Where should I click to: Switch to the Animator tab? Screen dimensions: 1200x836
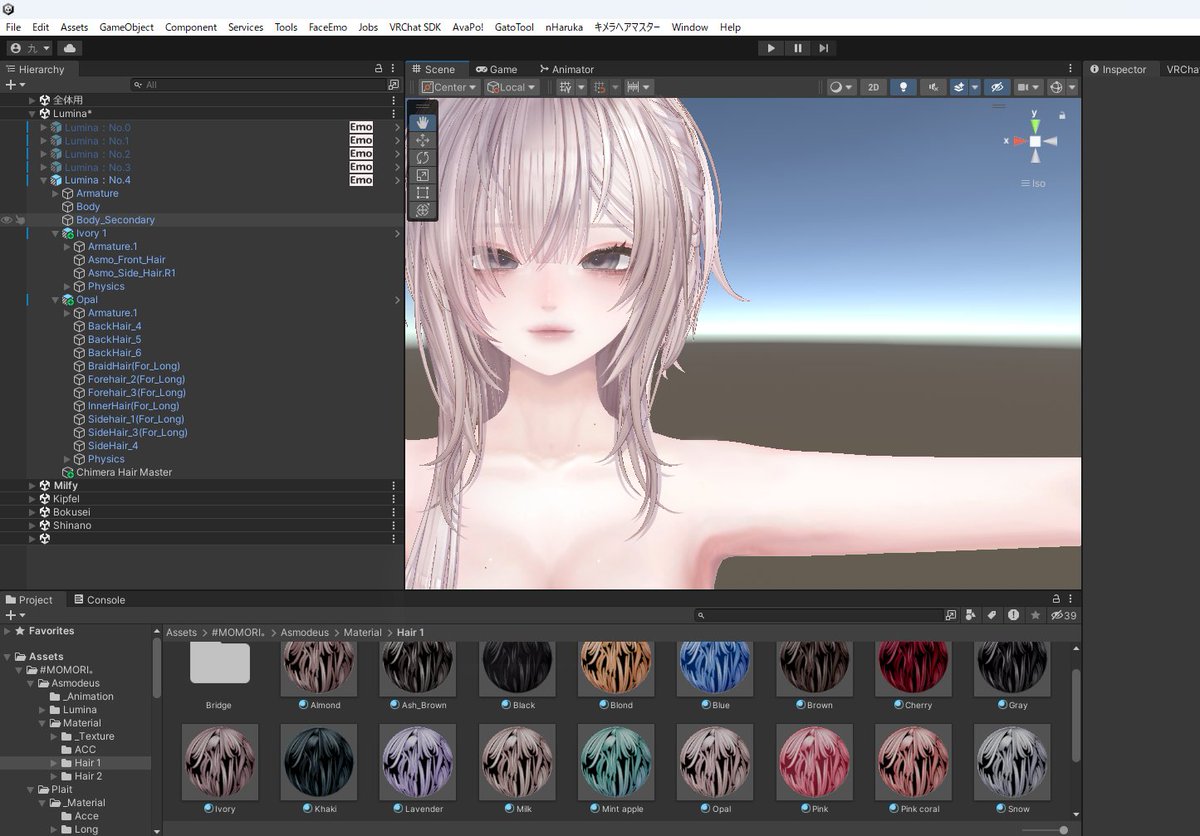click(x=566, y=69)
